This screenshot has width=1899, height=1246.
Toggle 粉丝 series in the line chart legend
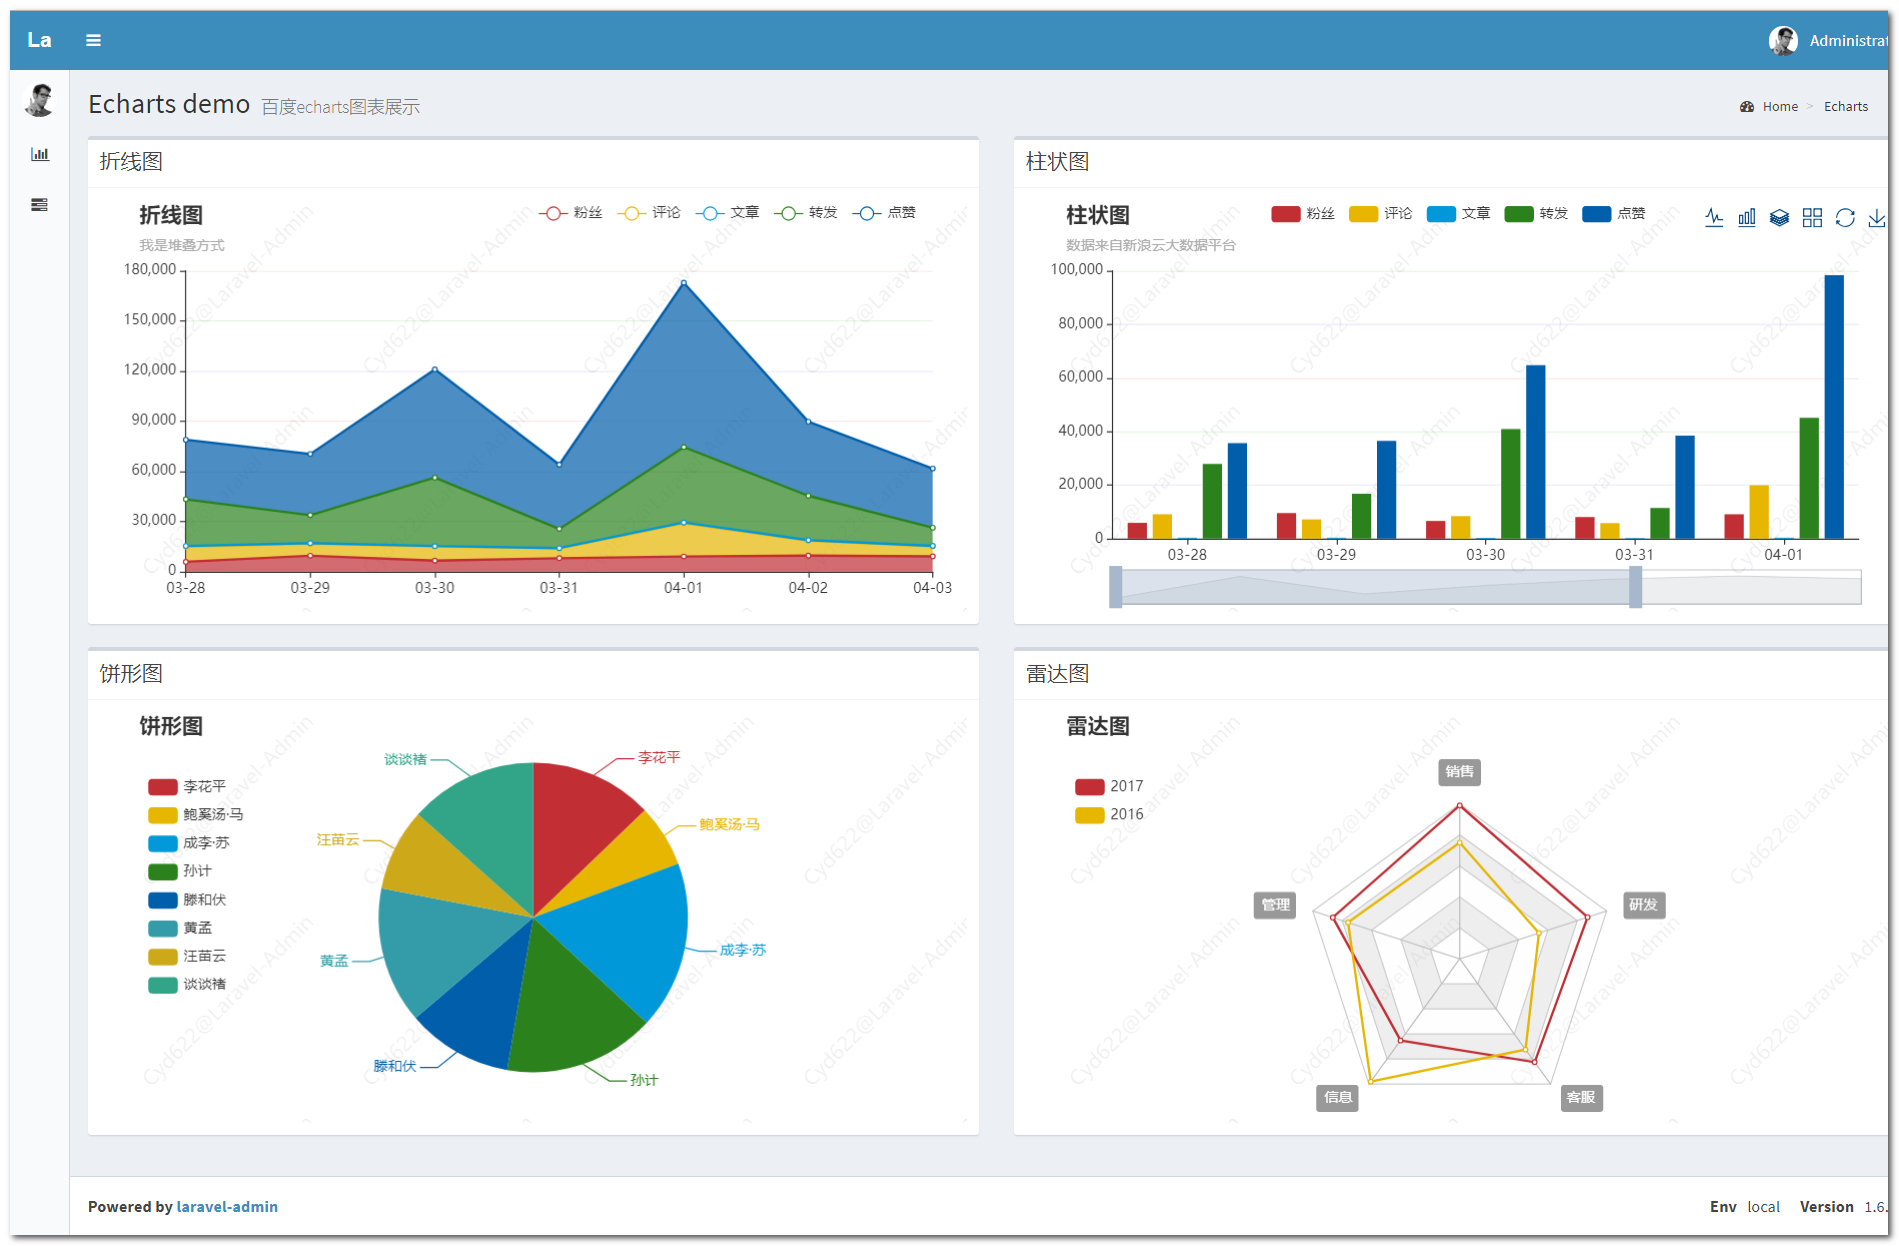(571, 213)
